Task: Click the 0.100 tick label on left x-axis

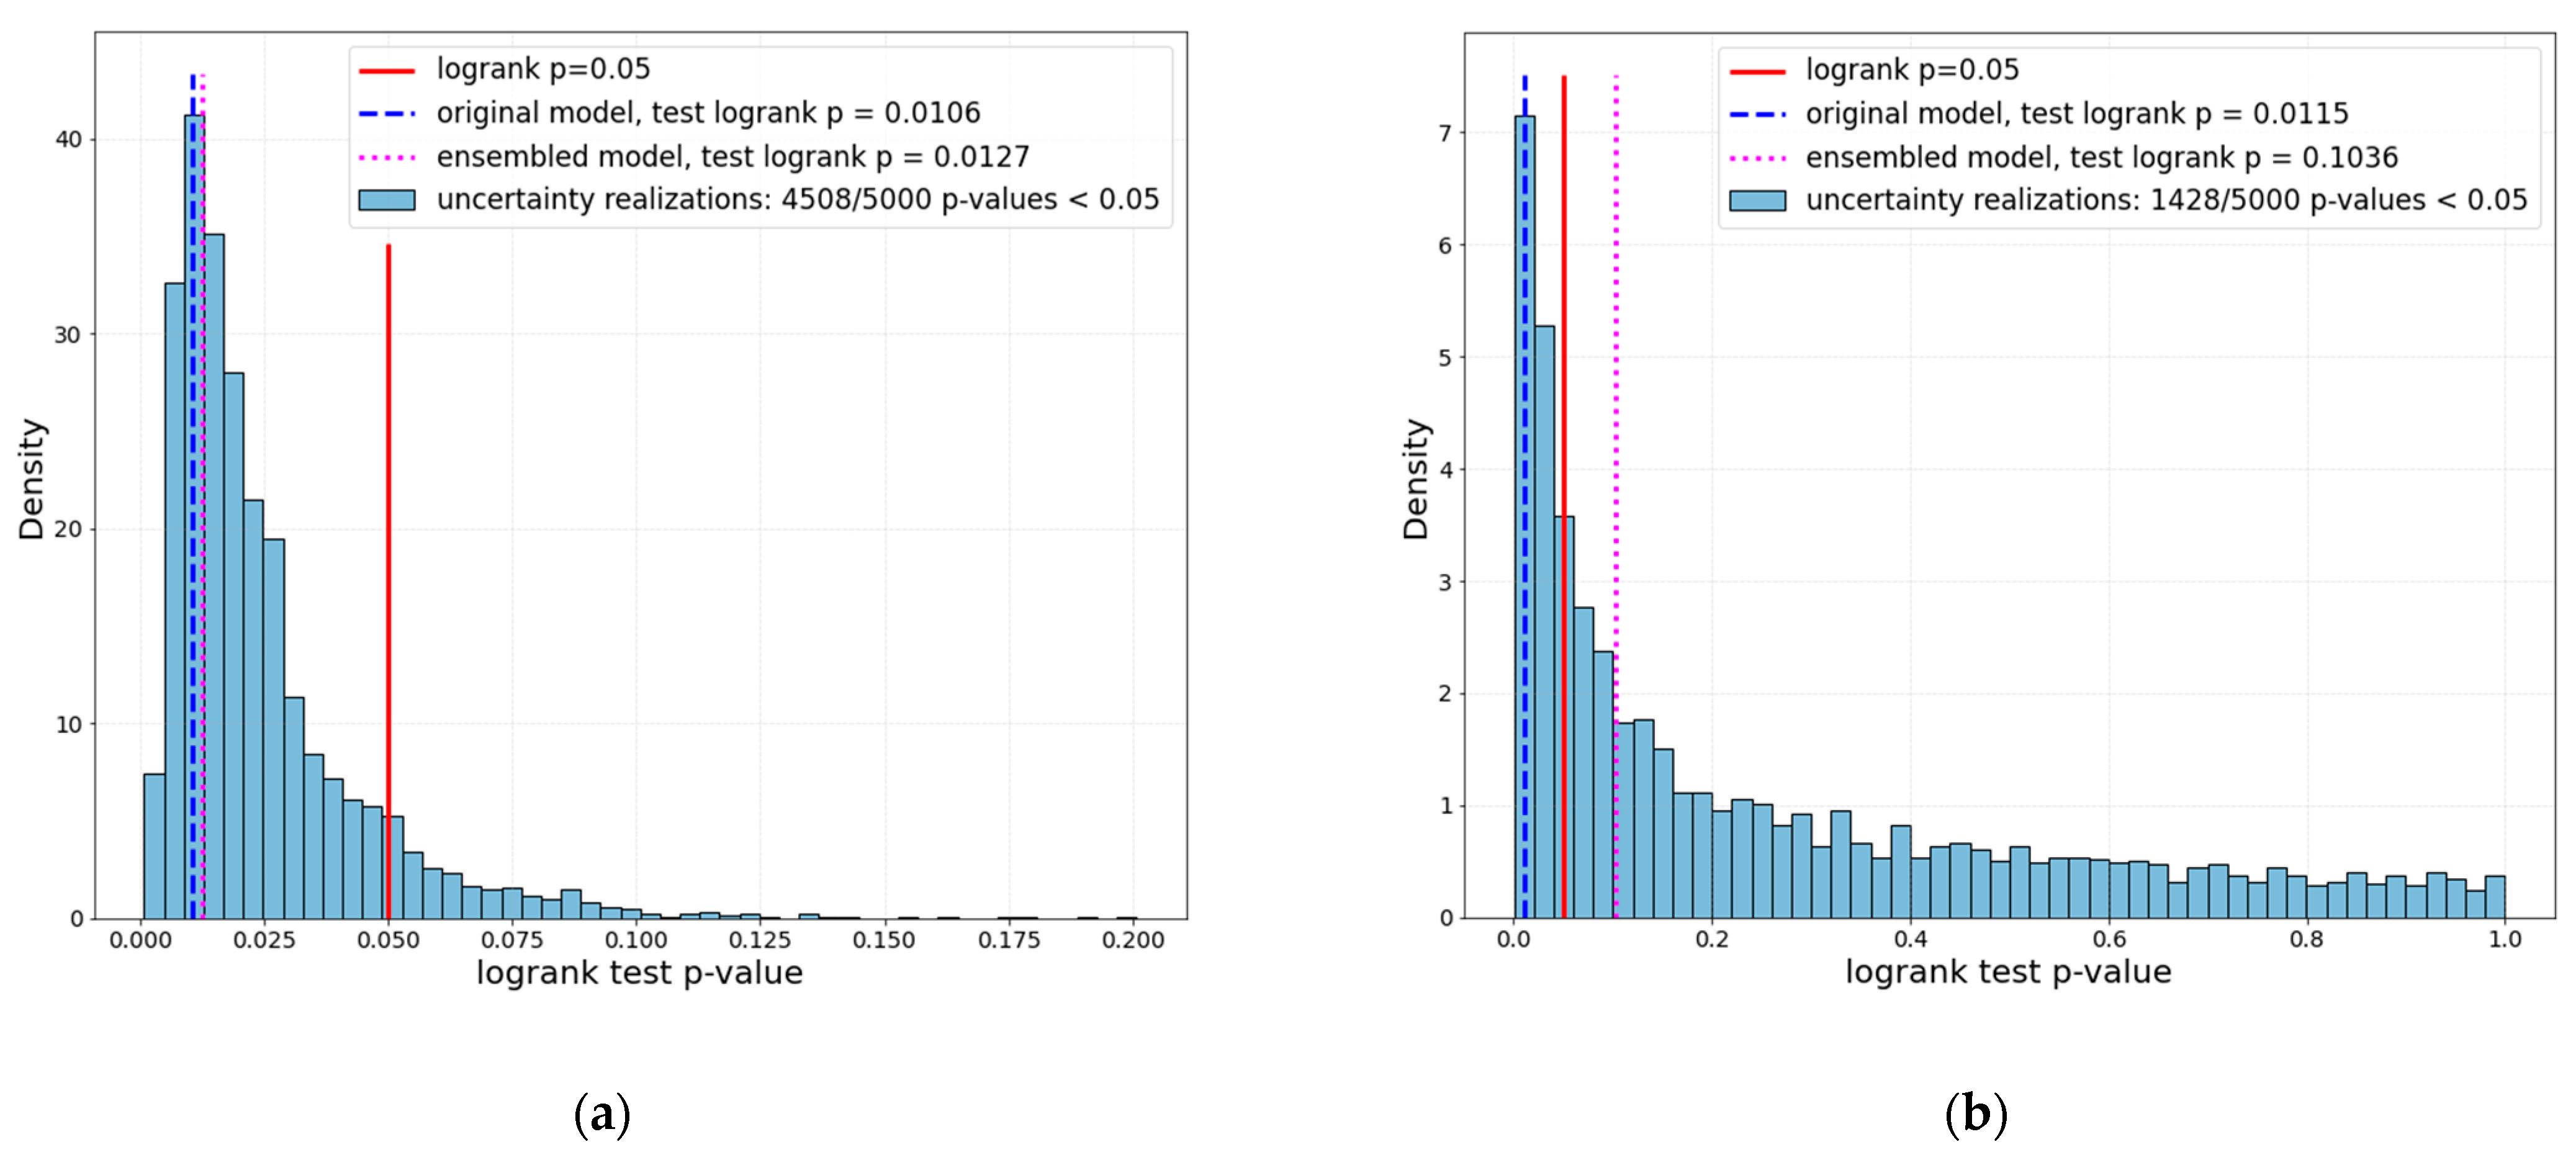Action: click(636, 940)
